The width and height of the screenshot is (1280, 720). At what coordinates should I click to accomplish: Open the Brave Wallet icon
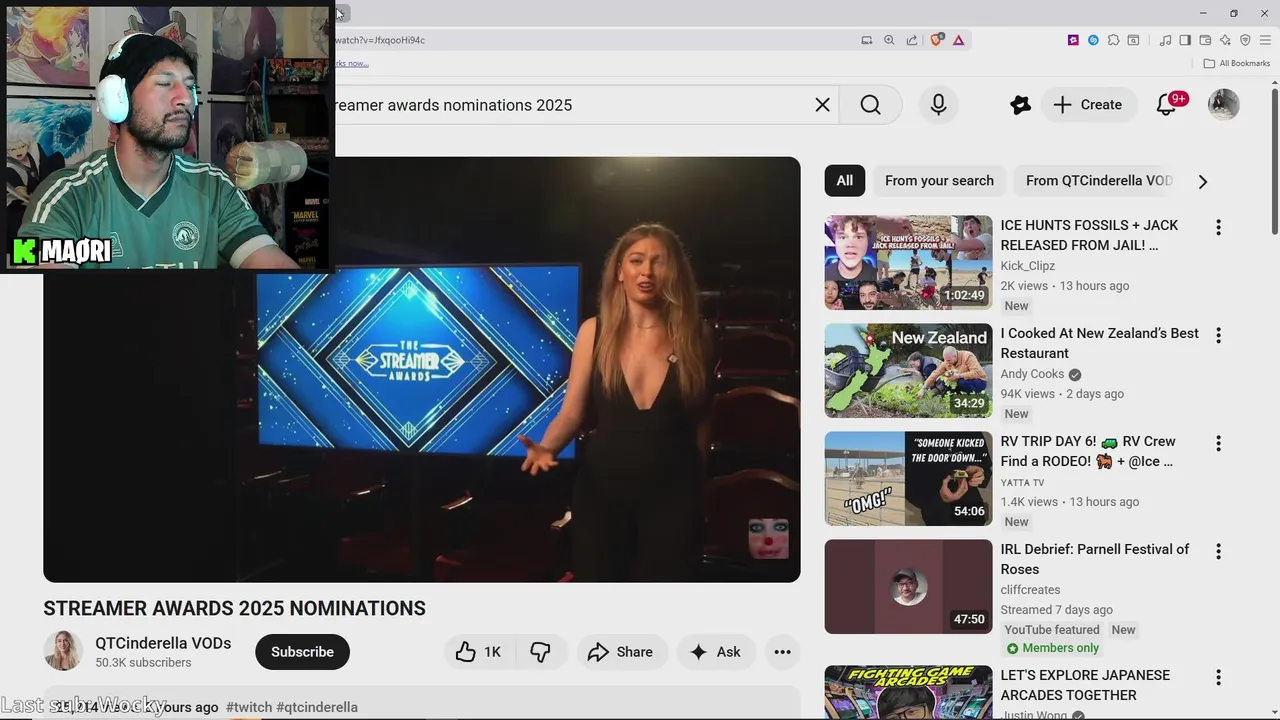tap(1205, 40)
